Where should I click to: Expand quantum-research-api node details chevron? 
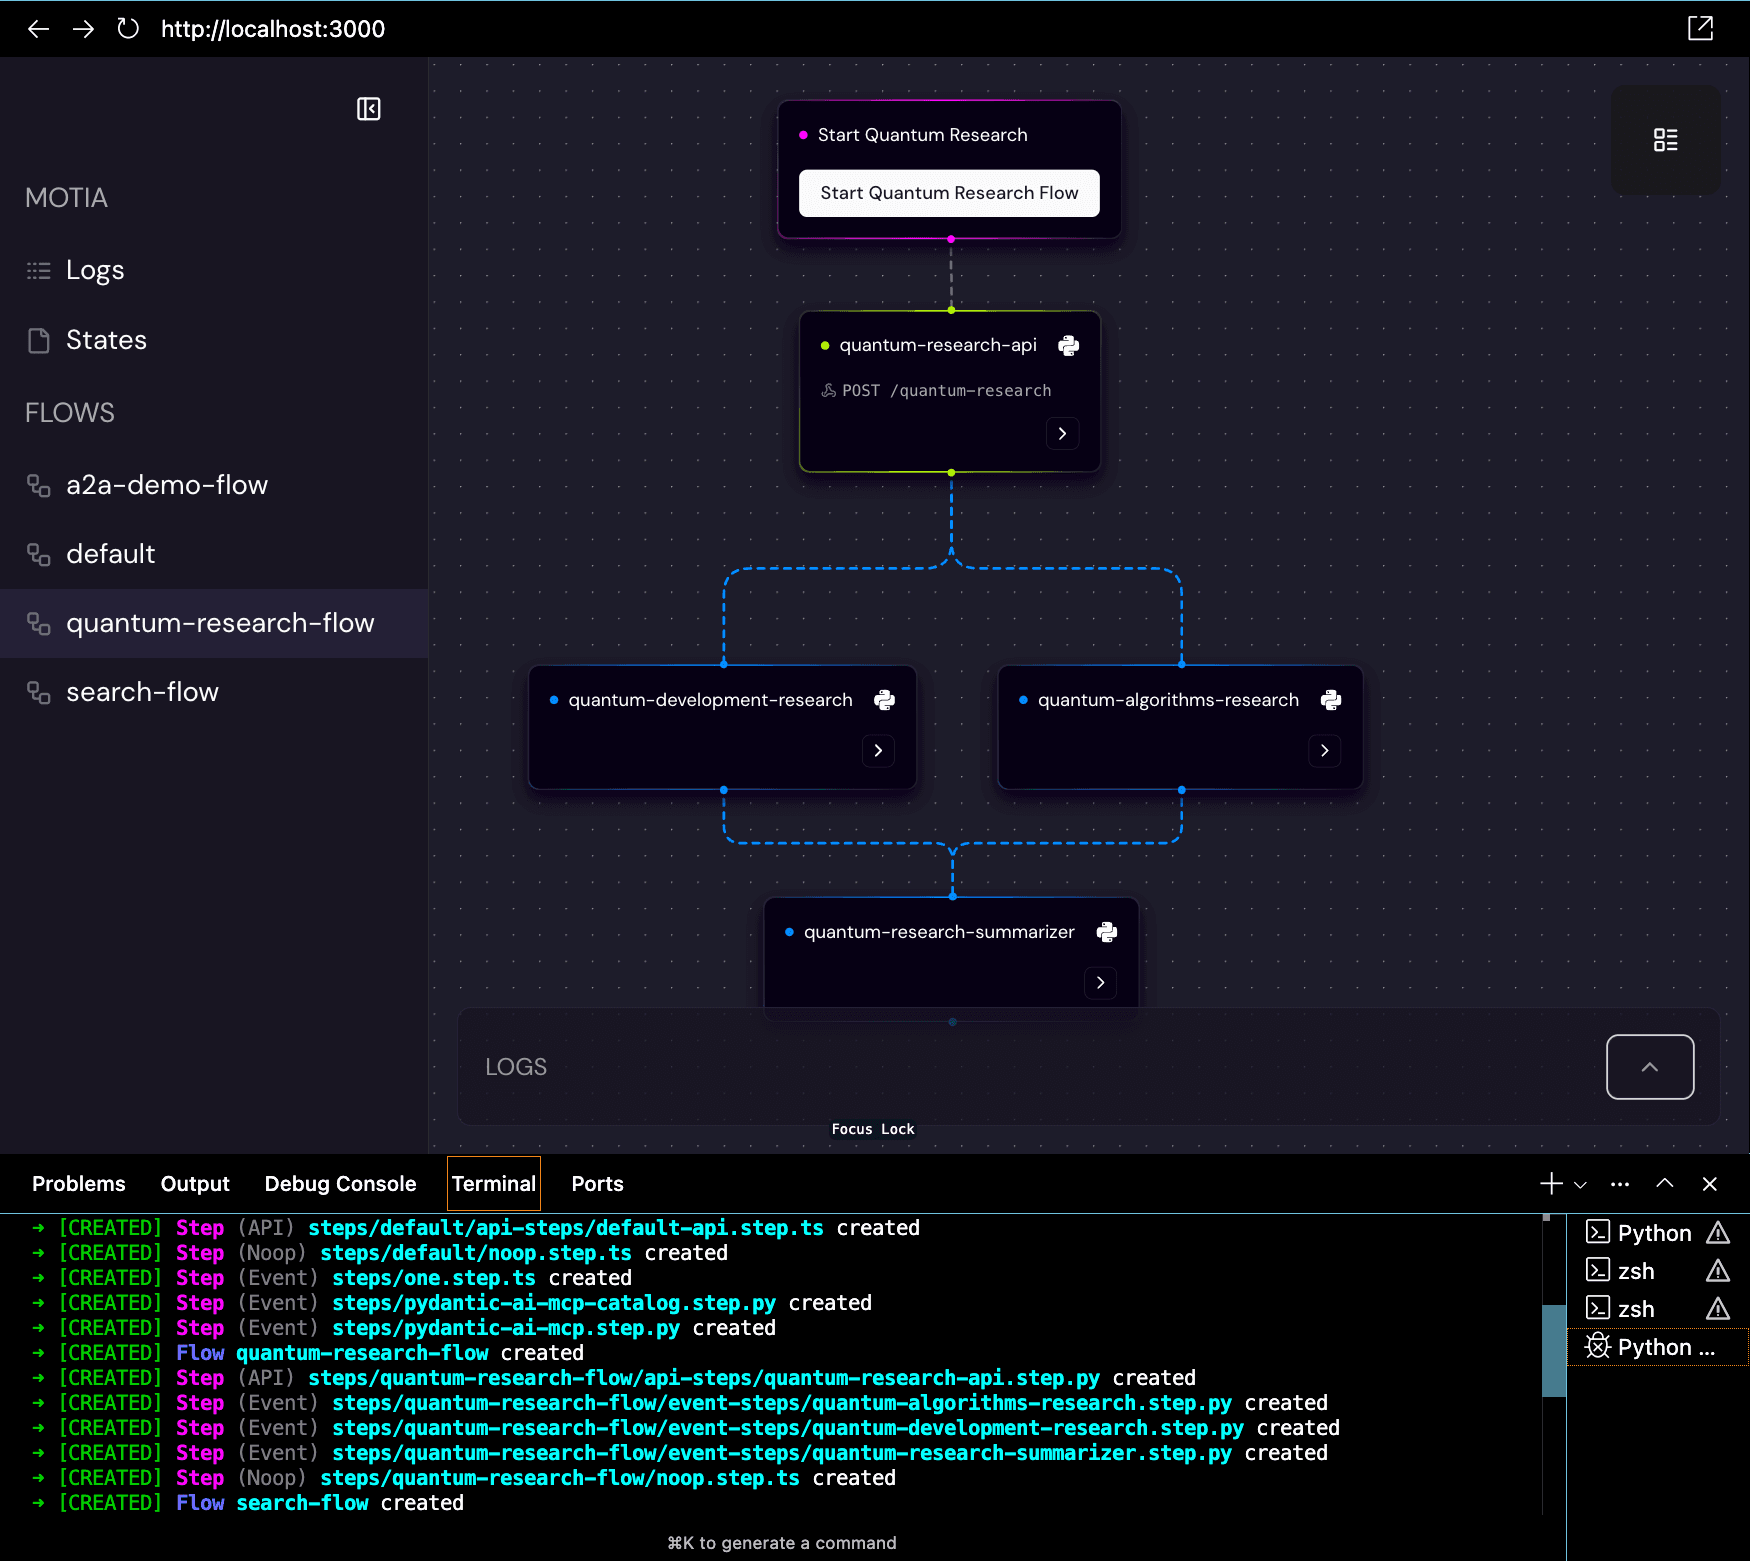coord(1062,433)
